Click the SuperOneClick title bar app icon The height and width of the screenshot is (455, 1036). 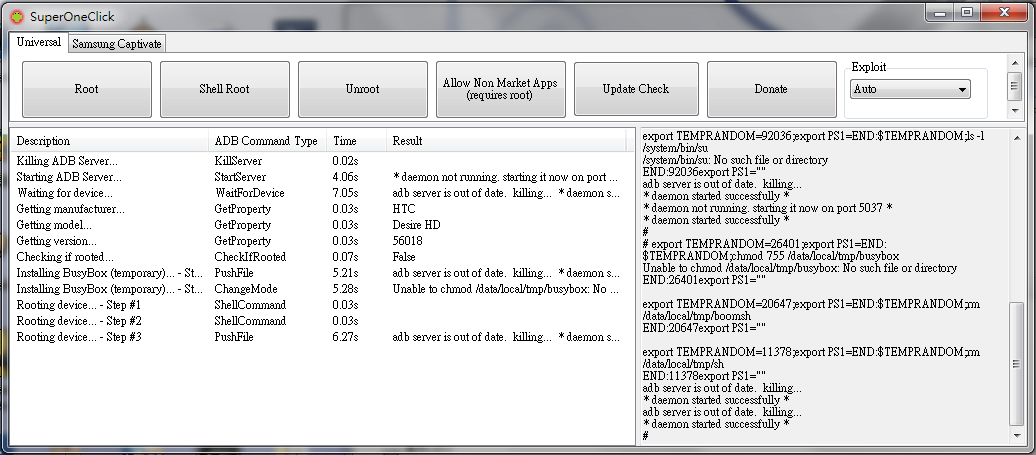(x=17, y=16)
